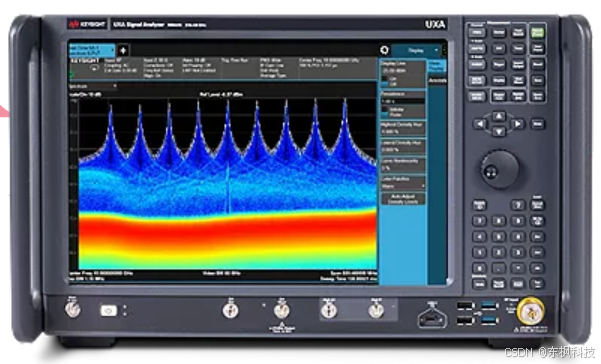Expand the blue screen tab dropdown arrow
Image resolution: width=601 pixels, height=364 pixels.
point(112,50)
